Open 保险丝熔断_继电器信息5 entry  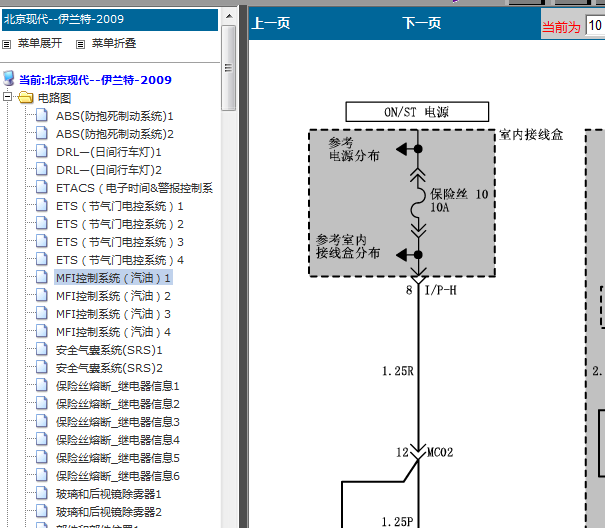click(x=118, y=458)
